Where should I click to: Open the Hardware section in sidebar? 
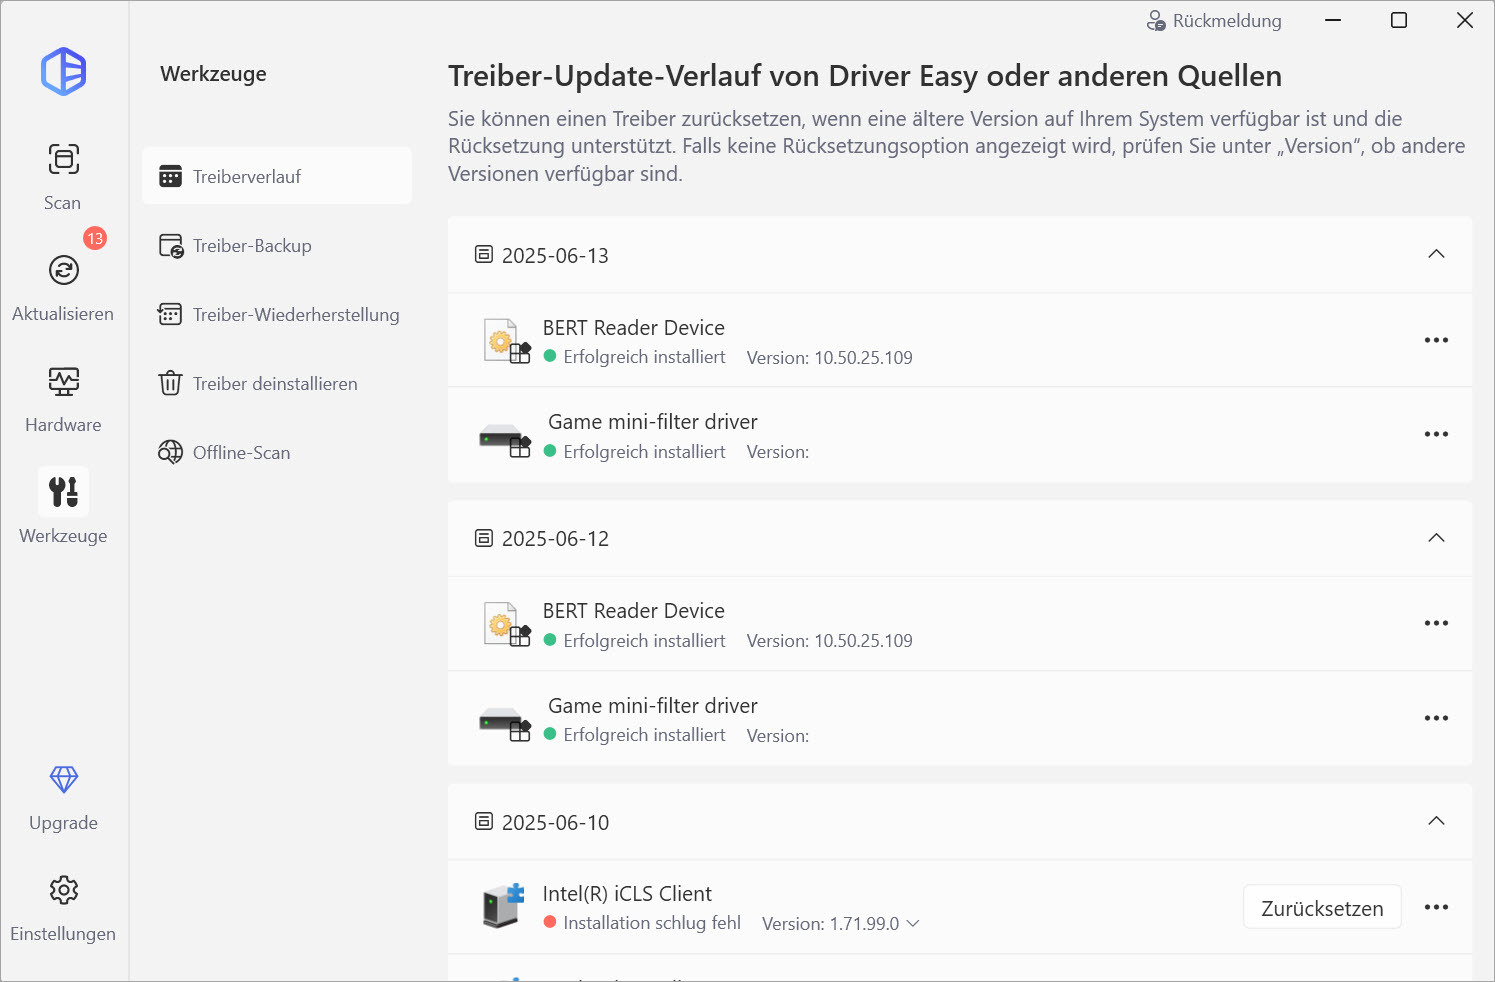63,398
